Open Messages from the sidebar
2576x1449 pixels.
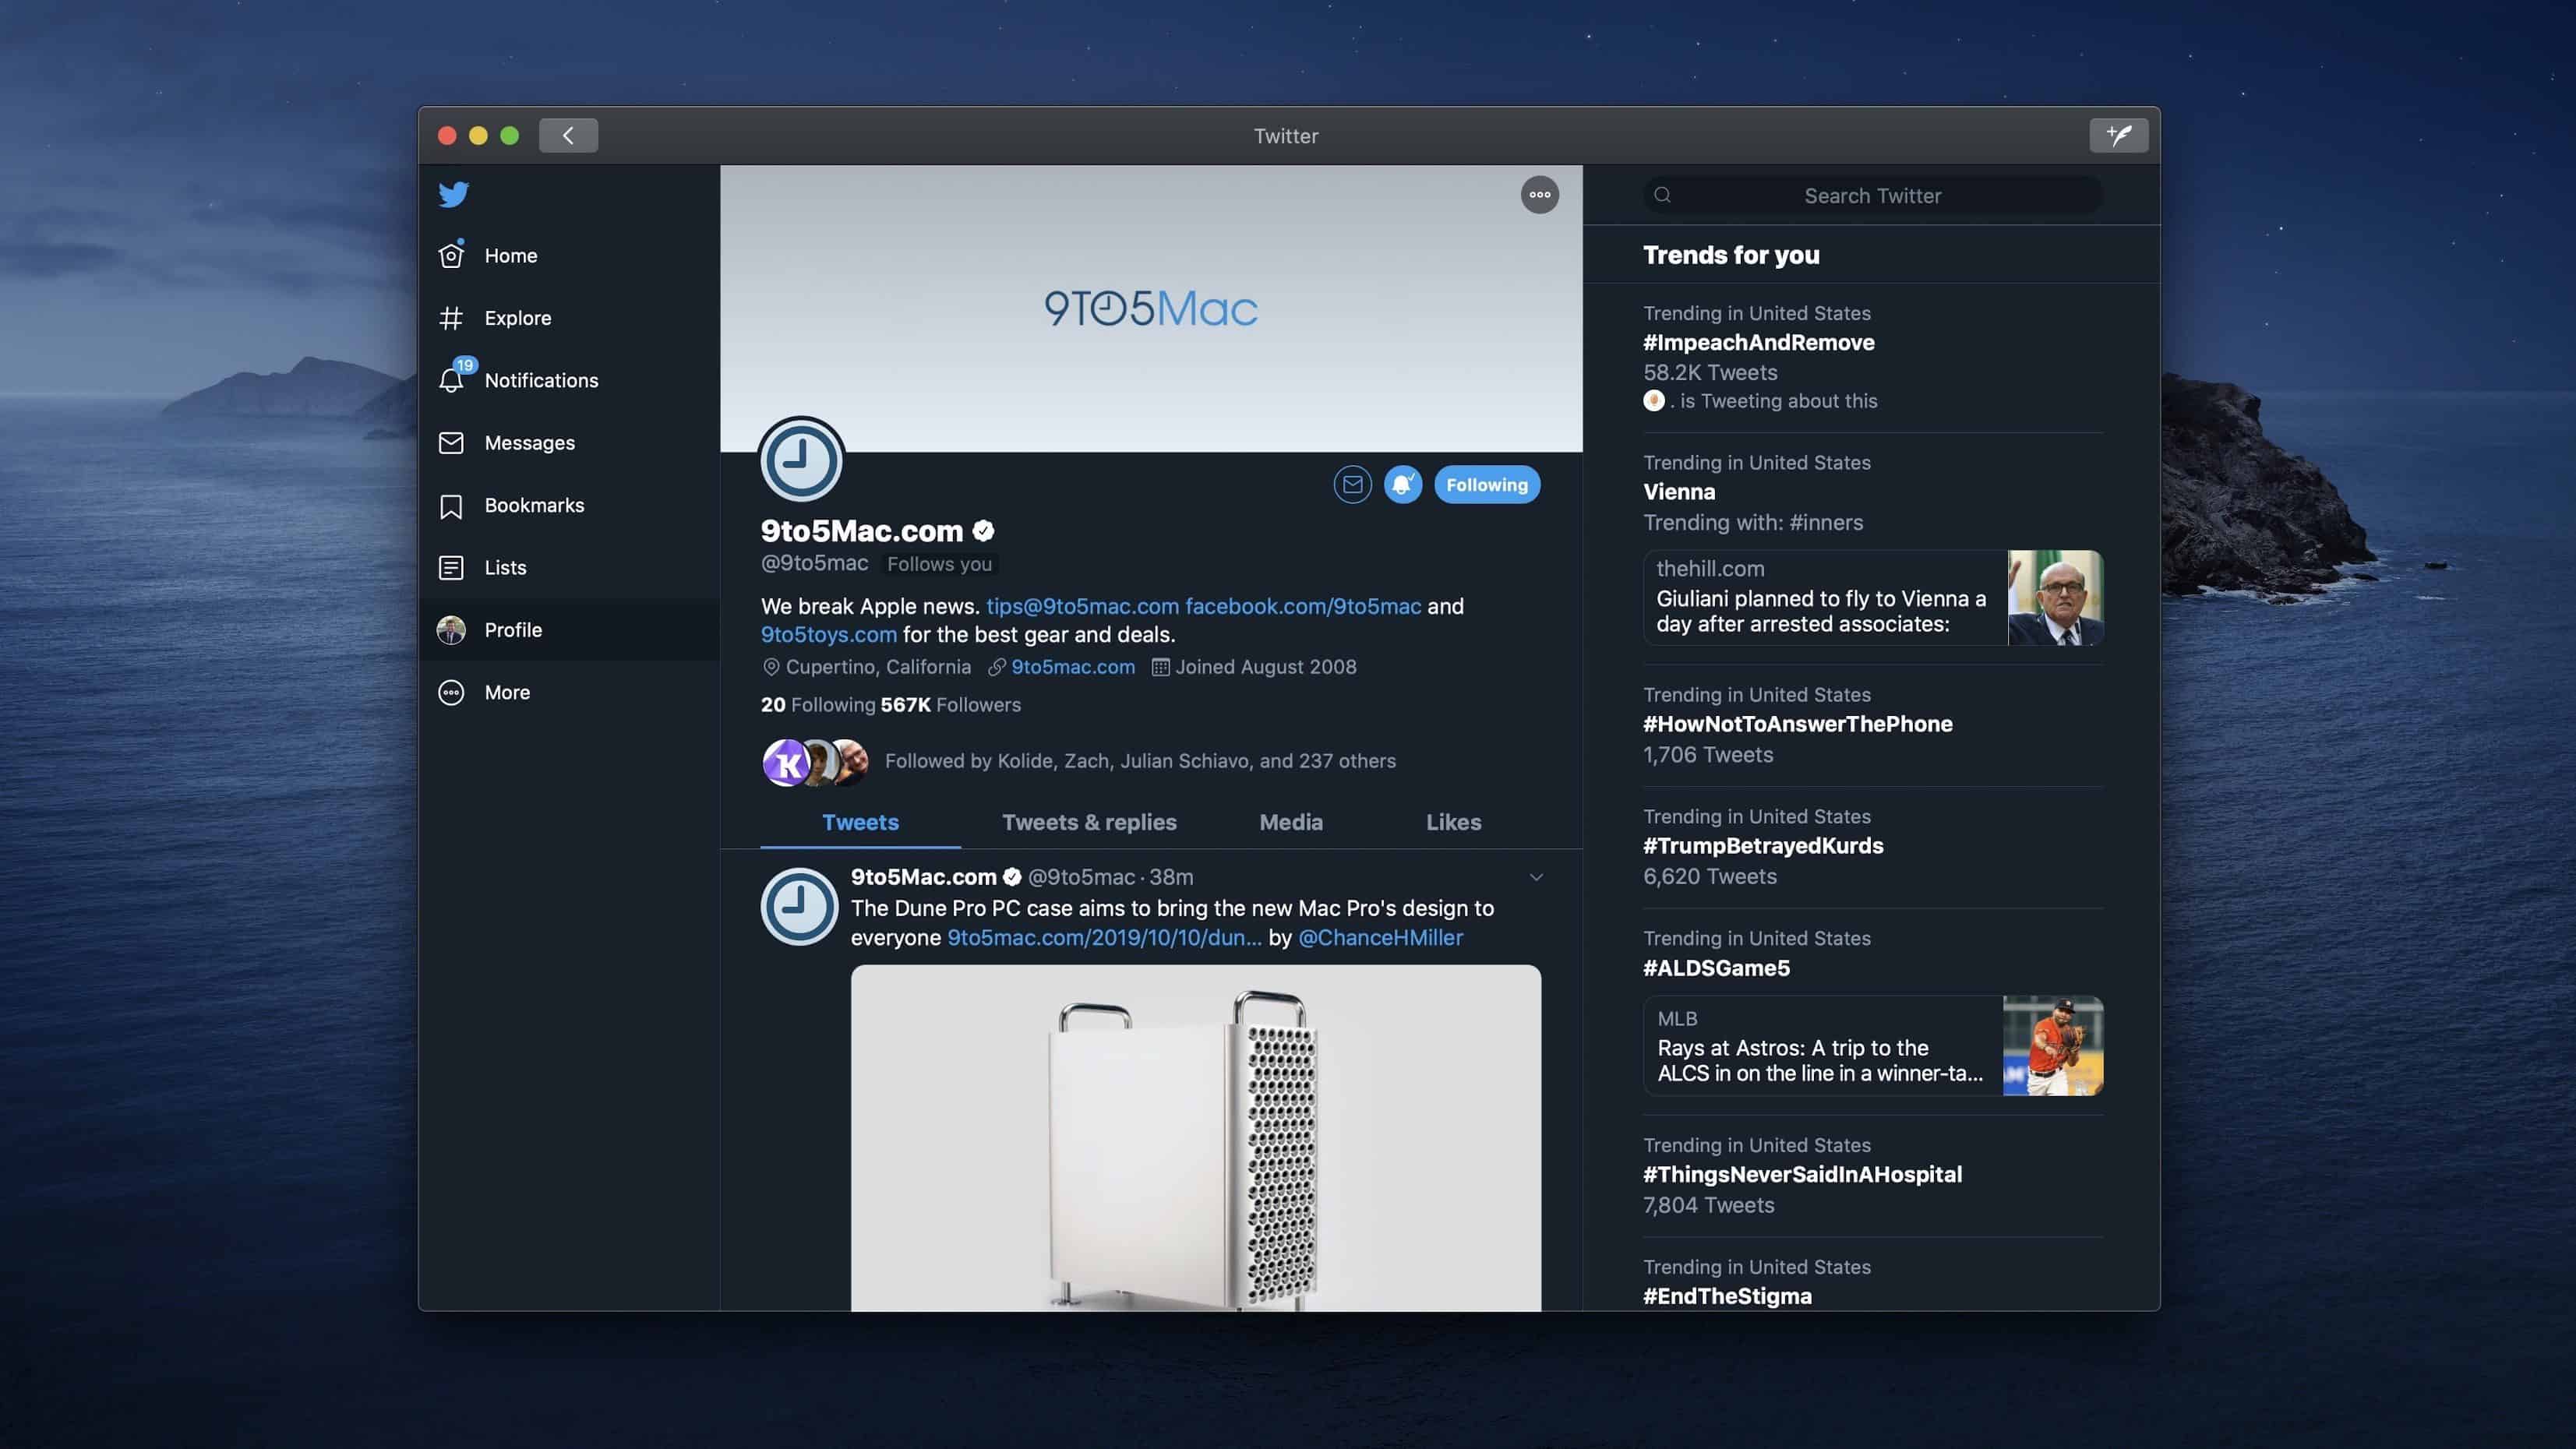[529, 442]
